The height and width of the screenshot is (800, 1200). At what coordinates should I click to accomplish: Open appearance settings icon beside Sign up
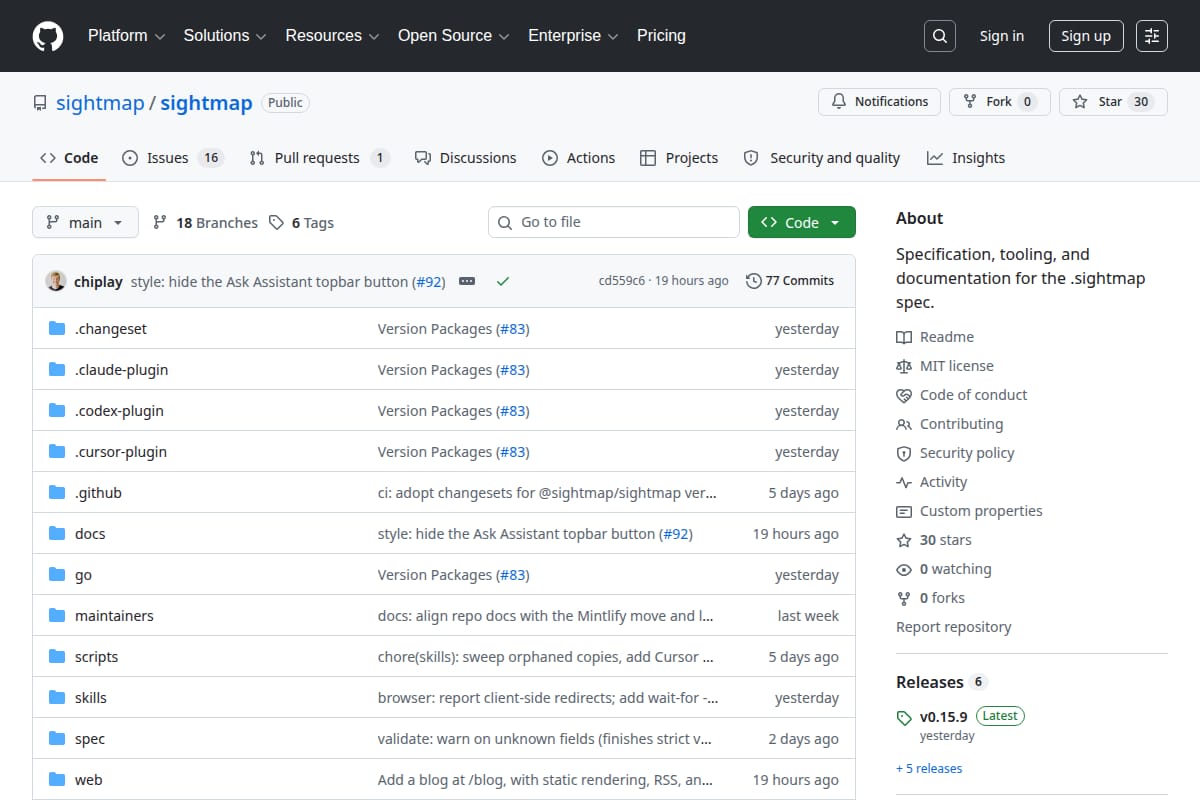click(x=1152, y=36)
